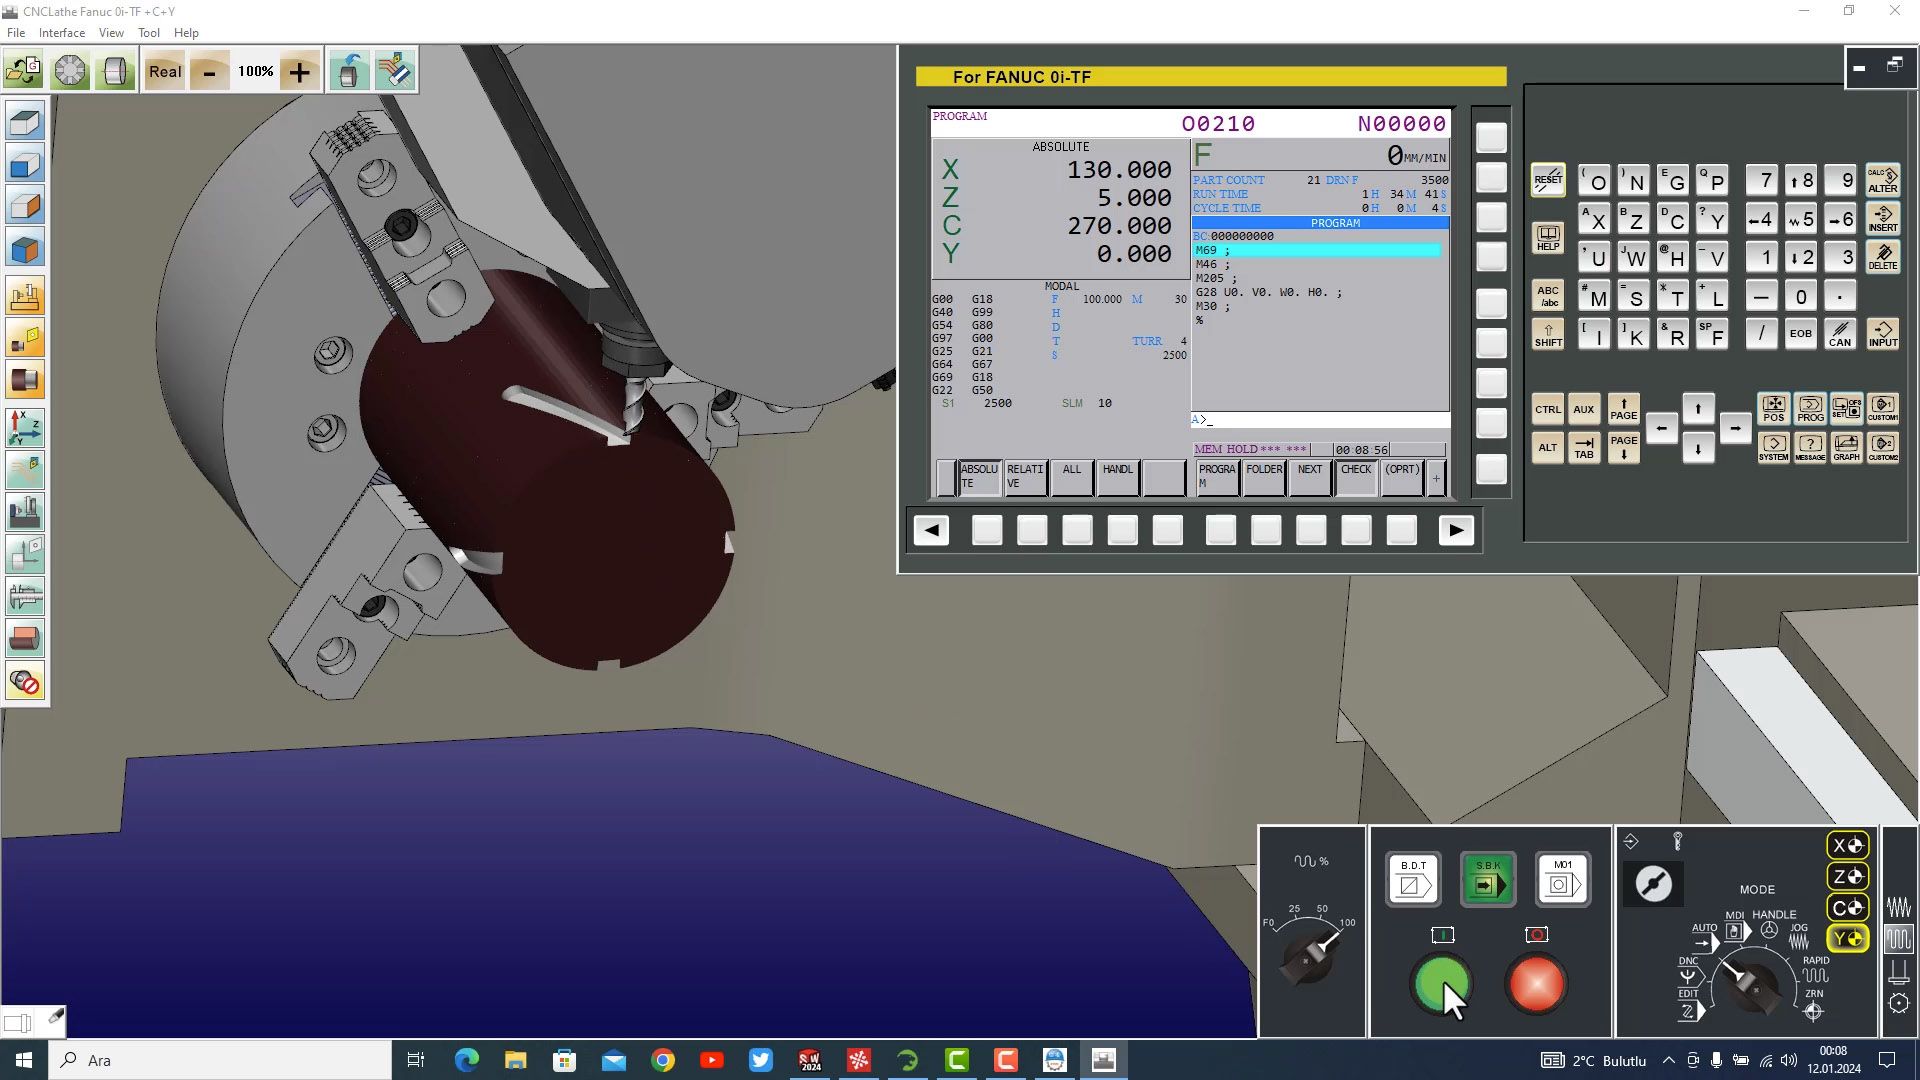Click the PAGE up key

[1623, 408]
